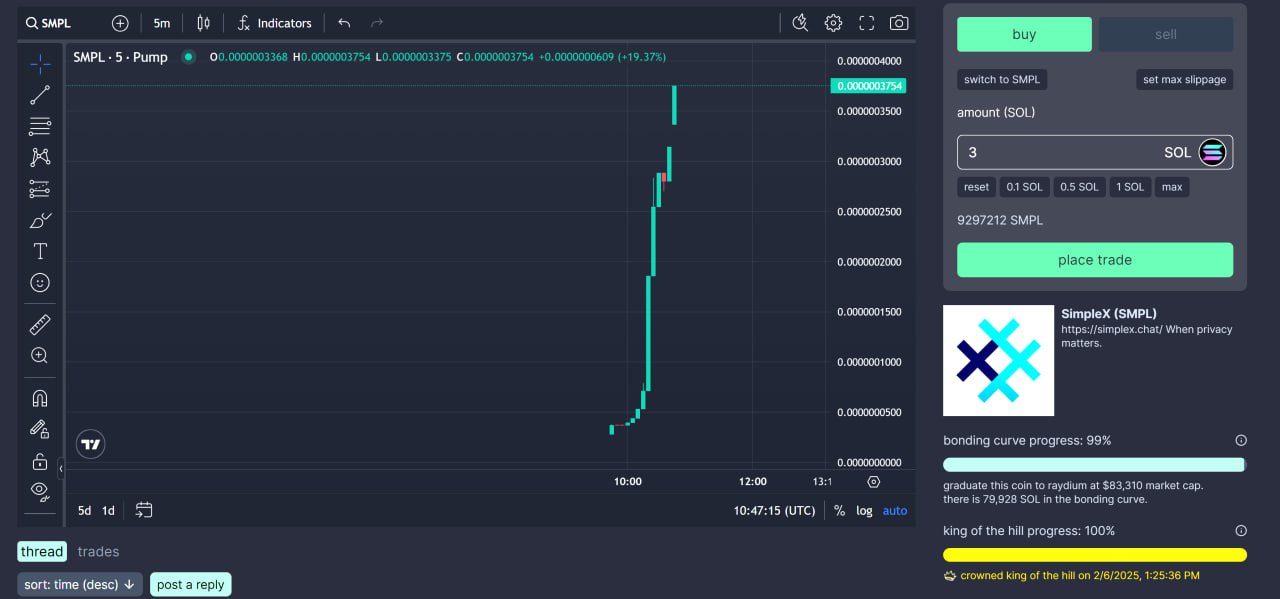
Task: Select the forecasting and measurement tool
Action: (40, 189)
